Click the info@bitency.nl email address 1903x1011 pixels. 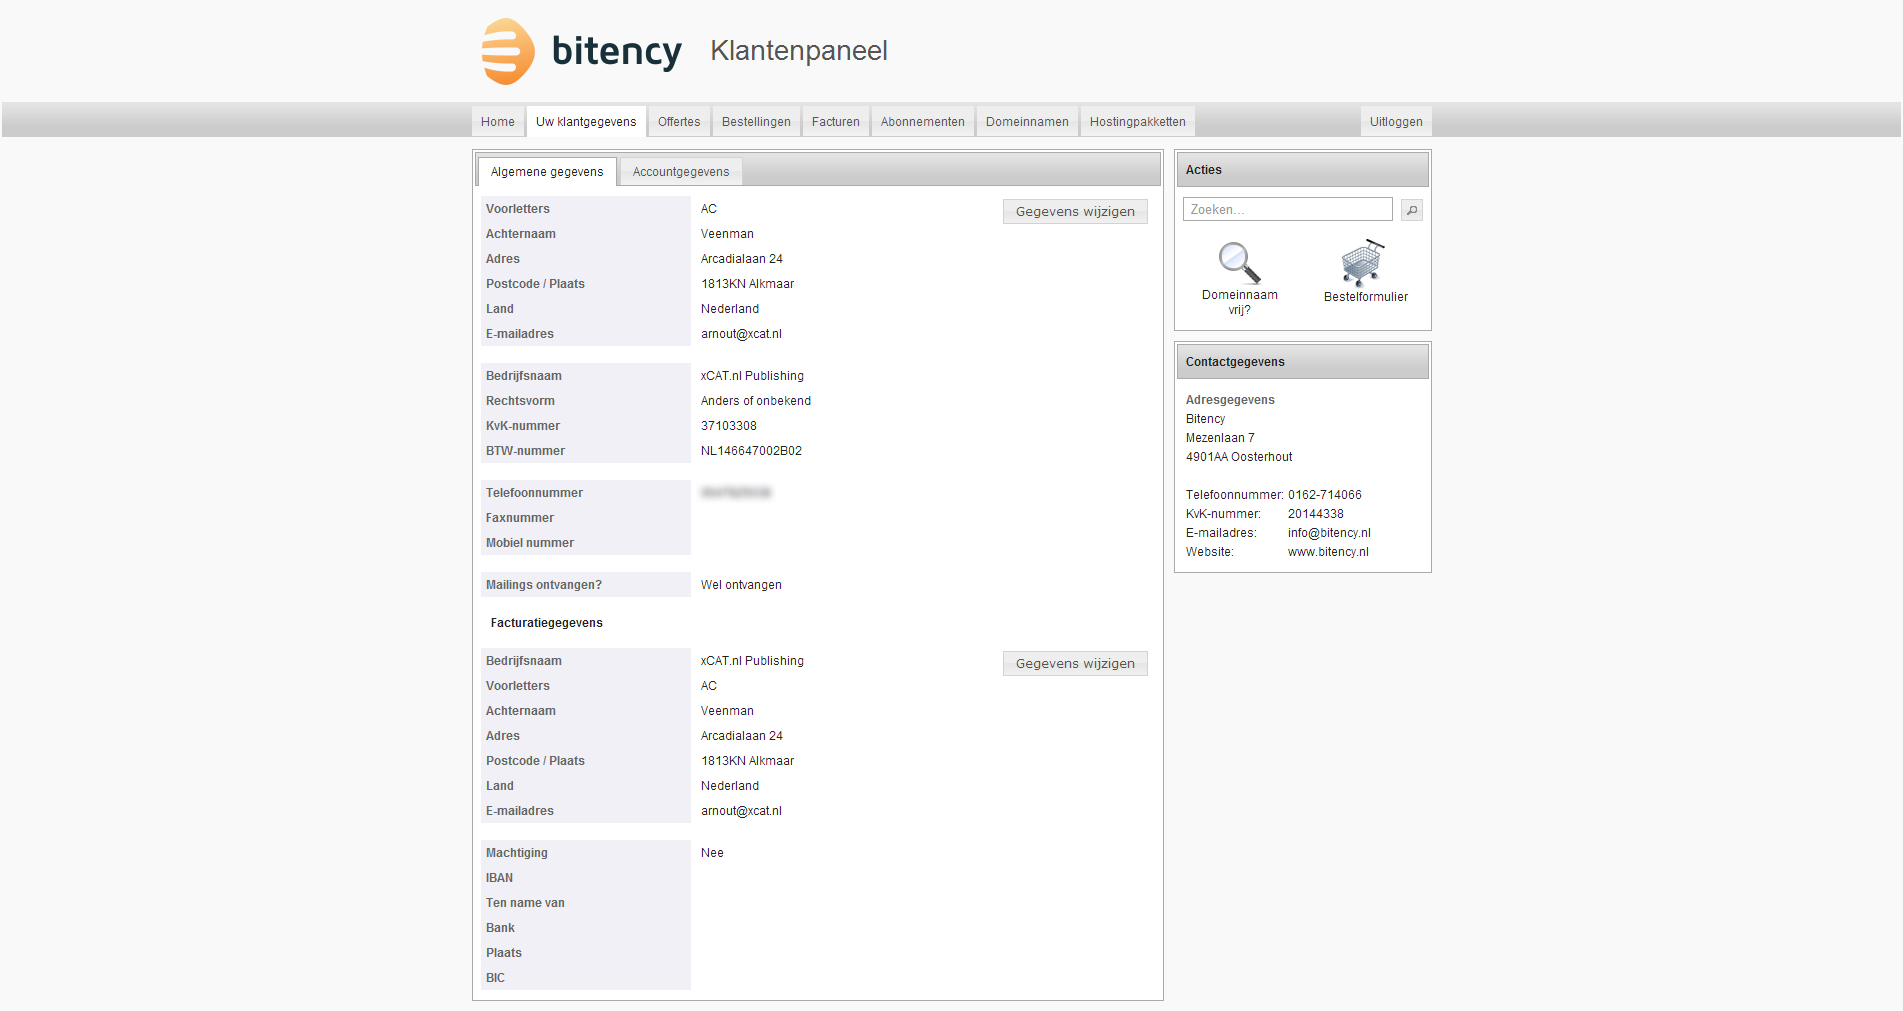pyautogui.click(x=1329, y=533)
